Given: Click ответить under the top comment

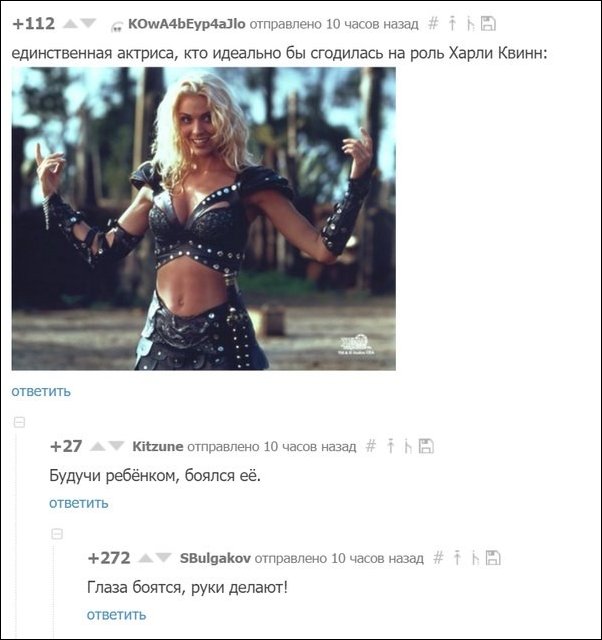Looking at the screenshot, I should click(x=41, y=391).
